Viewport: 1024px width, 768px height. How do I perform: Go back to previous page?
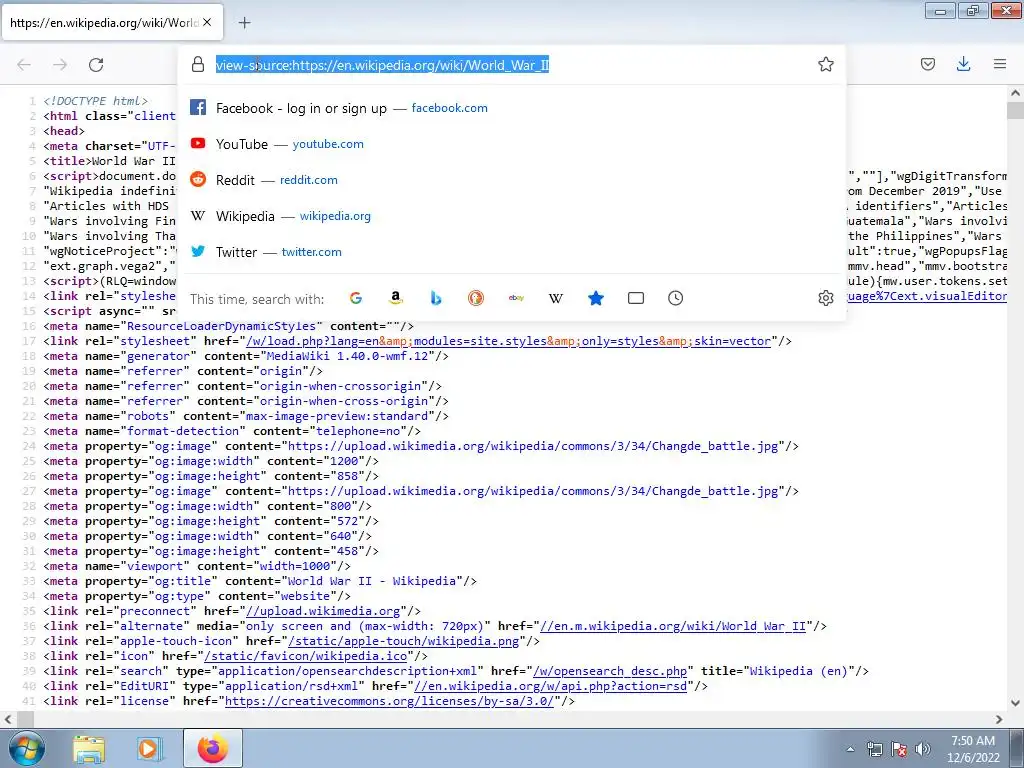(x=24, y=65)
